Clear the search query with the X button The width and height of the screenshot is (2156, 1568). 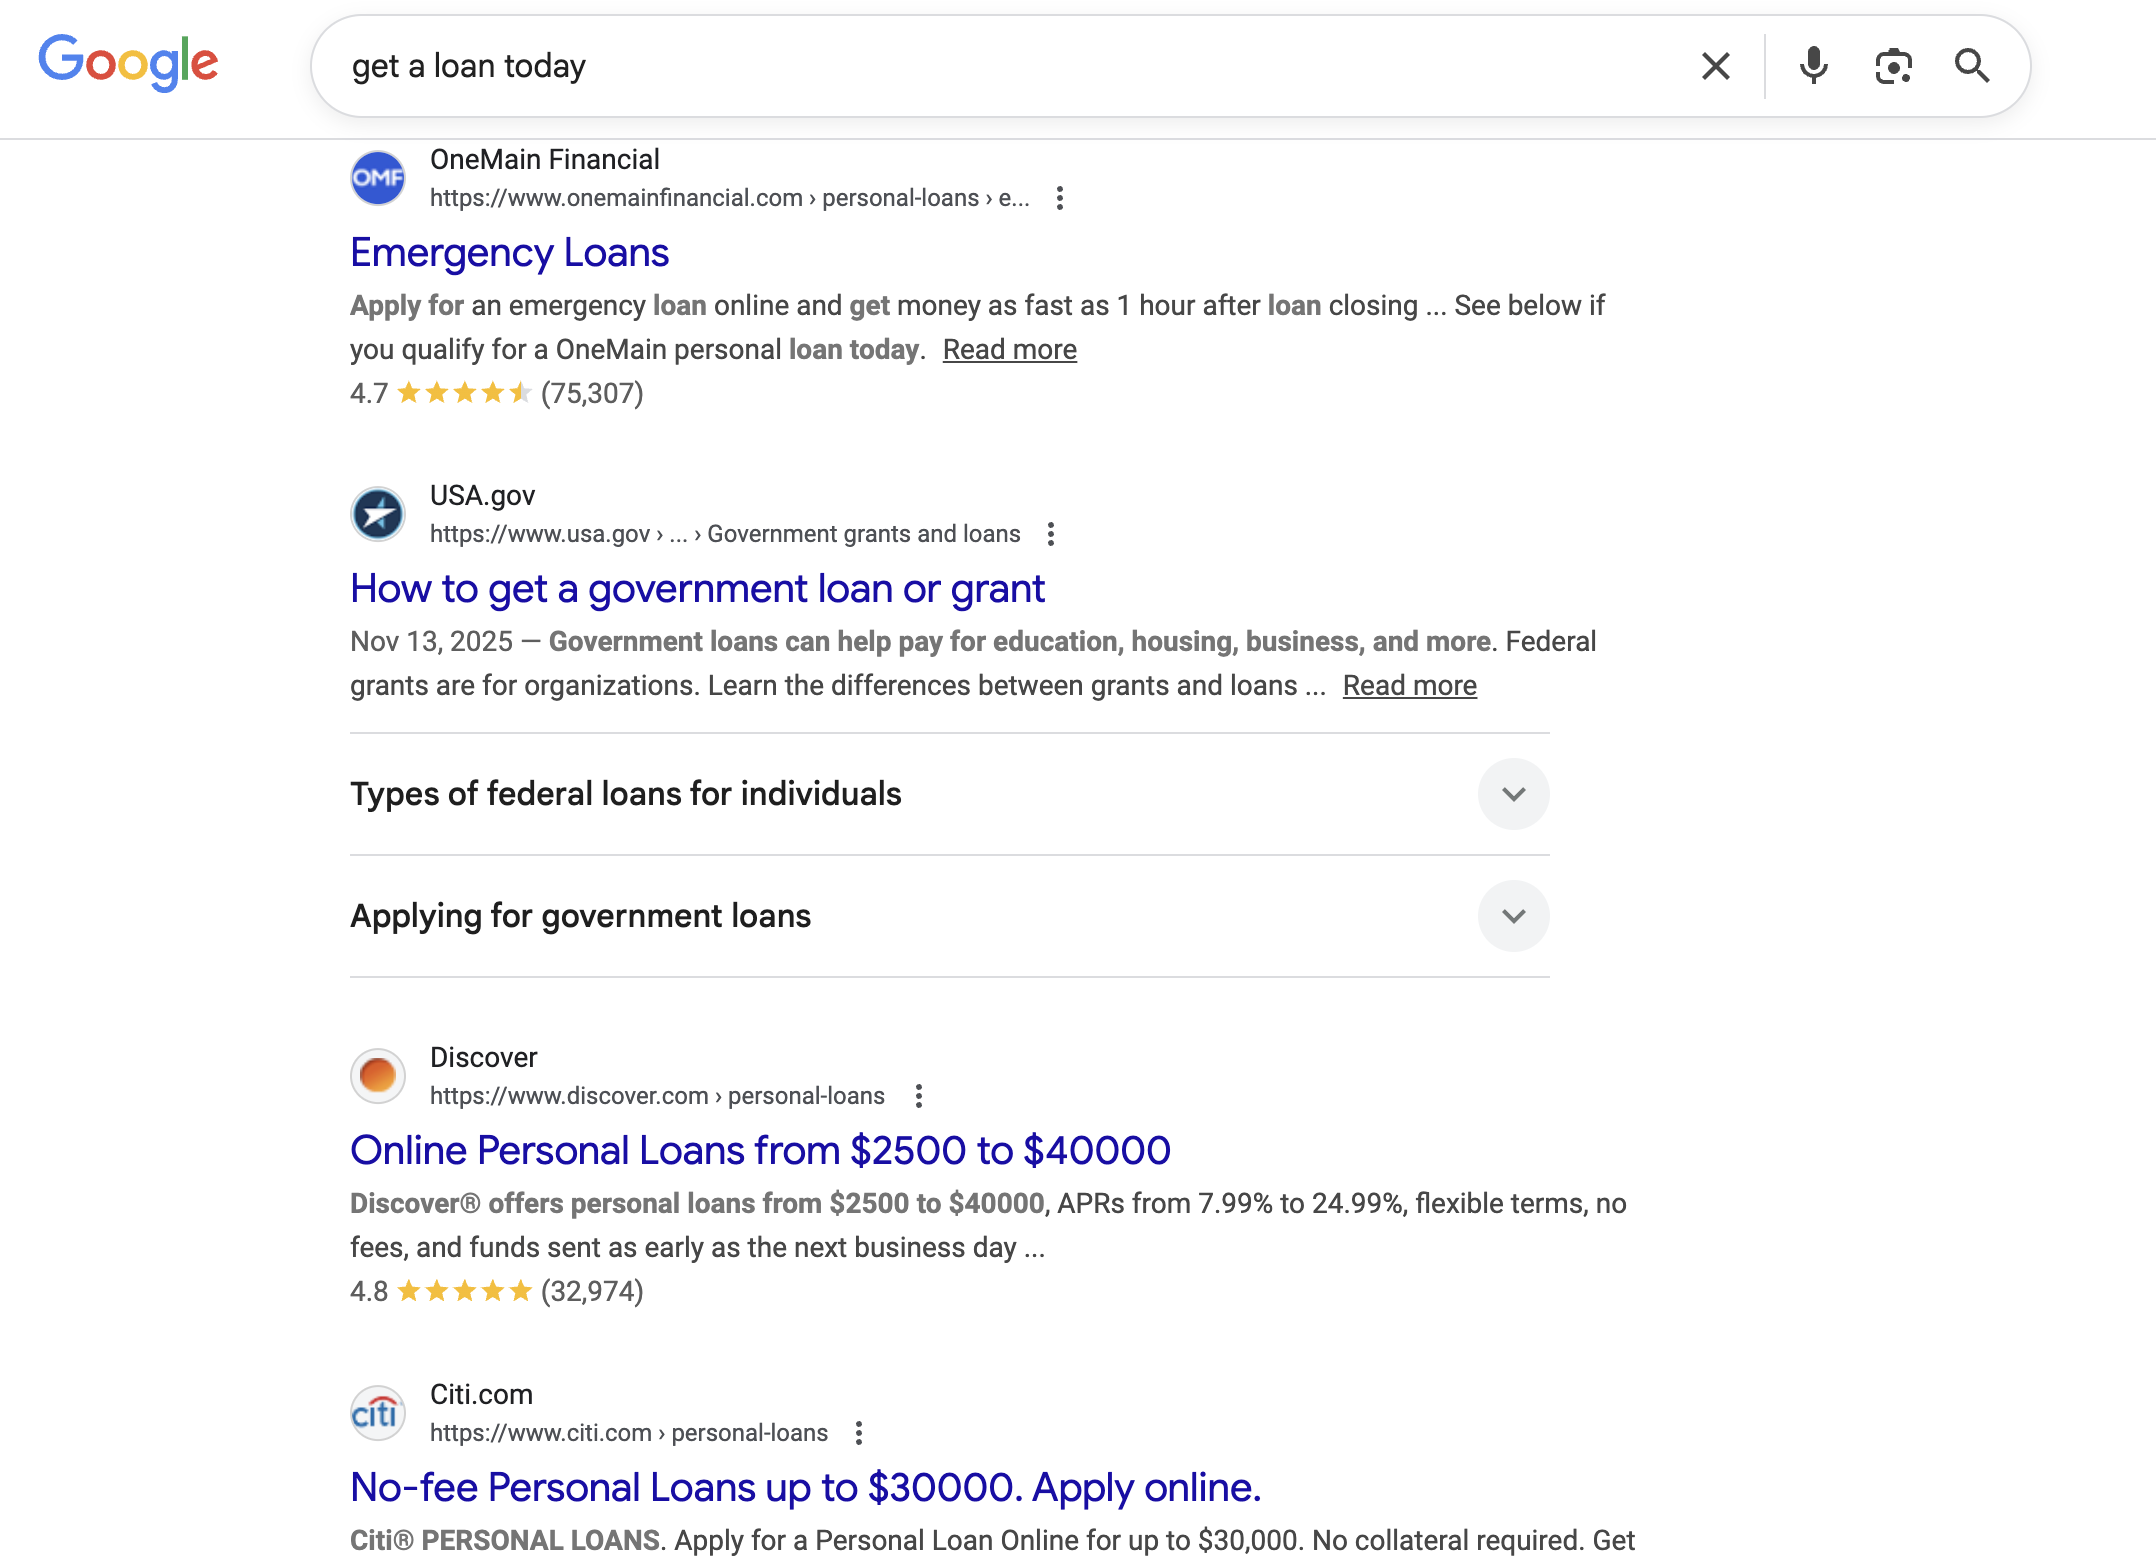pos(1714,65)
